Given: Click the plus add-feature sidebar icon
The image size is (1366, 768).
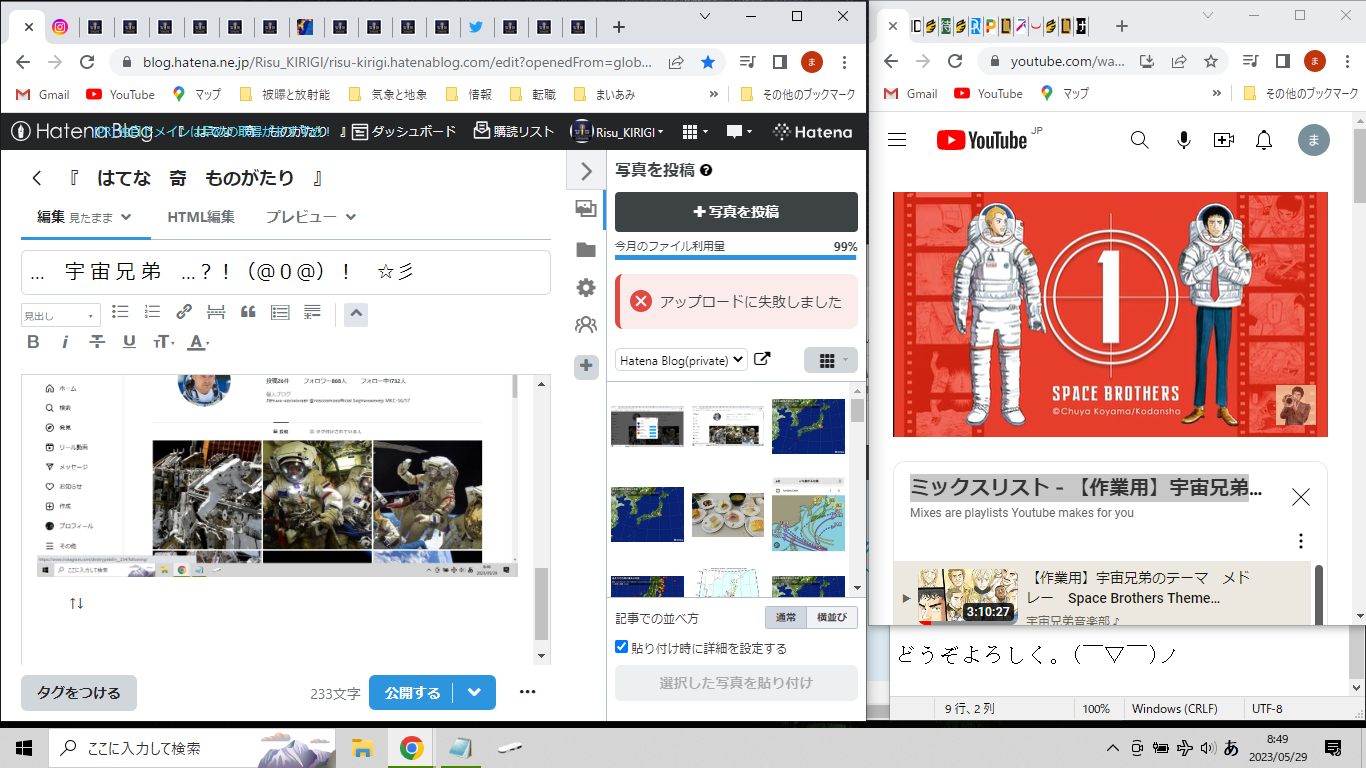Looking at the screenshot, I should click(x=586, y=366).
